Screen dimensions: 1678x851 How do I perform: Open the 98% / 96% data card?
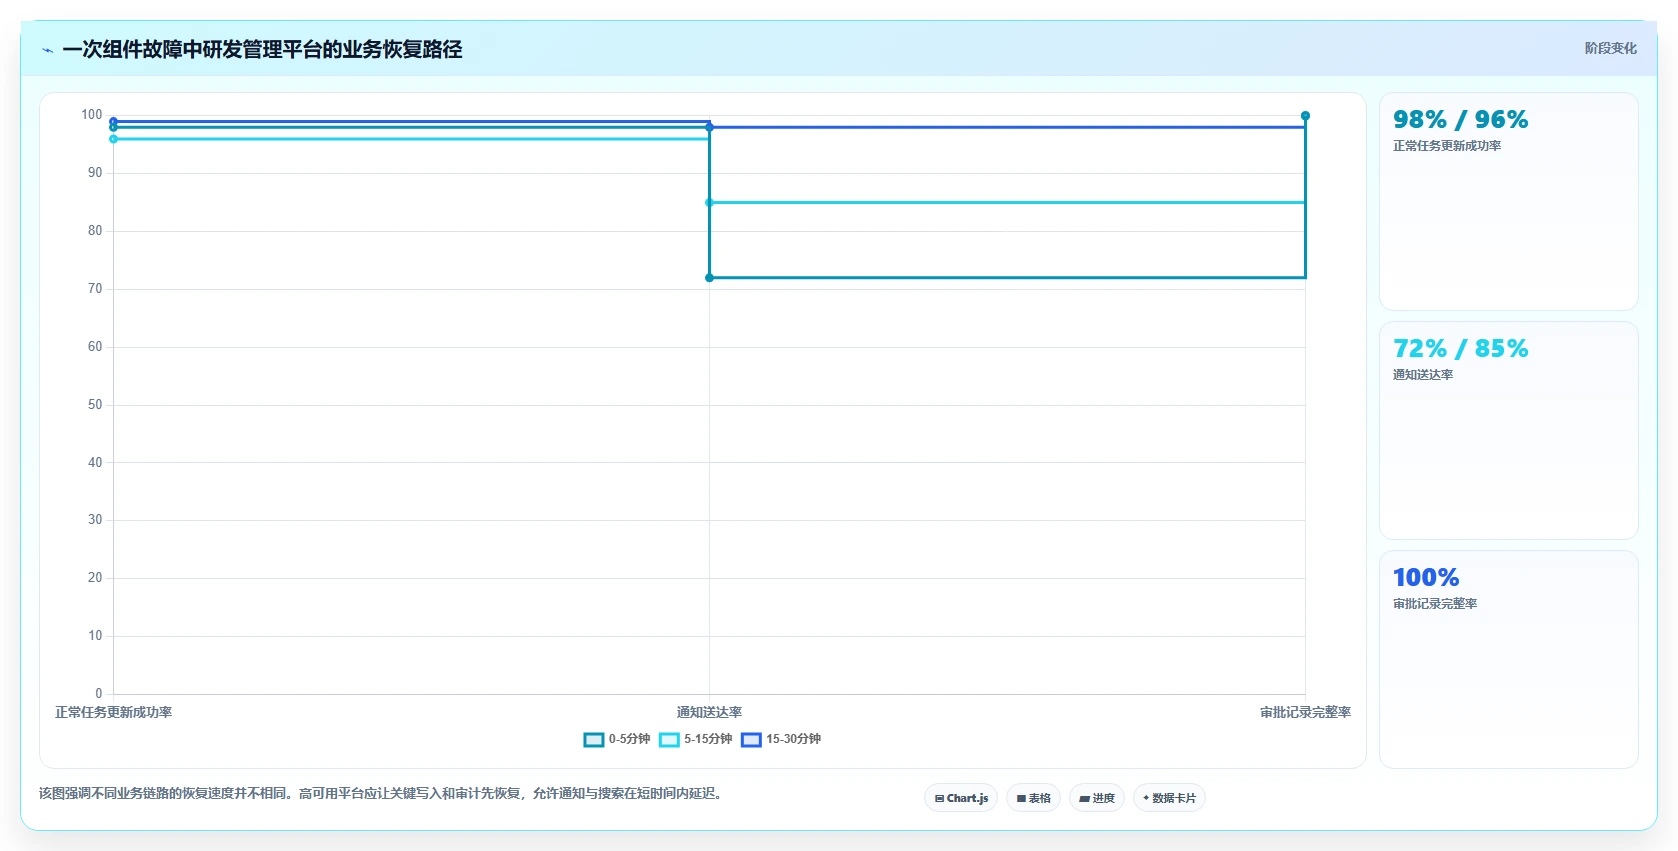coord(1508,201)
